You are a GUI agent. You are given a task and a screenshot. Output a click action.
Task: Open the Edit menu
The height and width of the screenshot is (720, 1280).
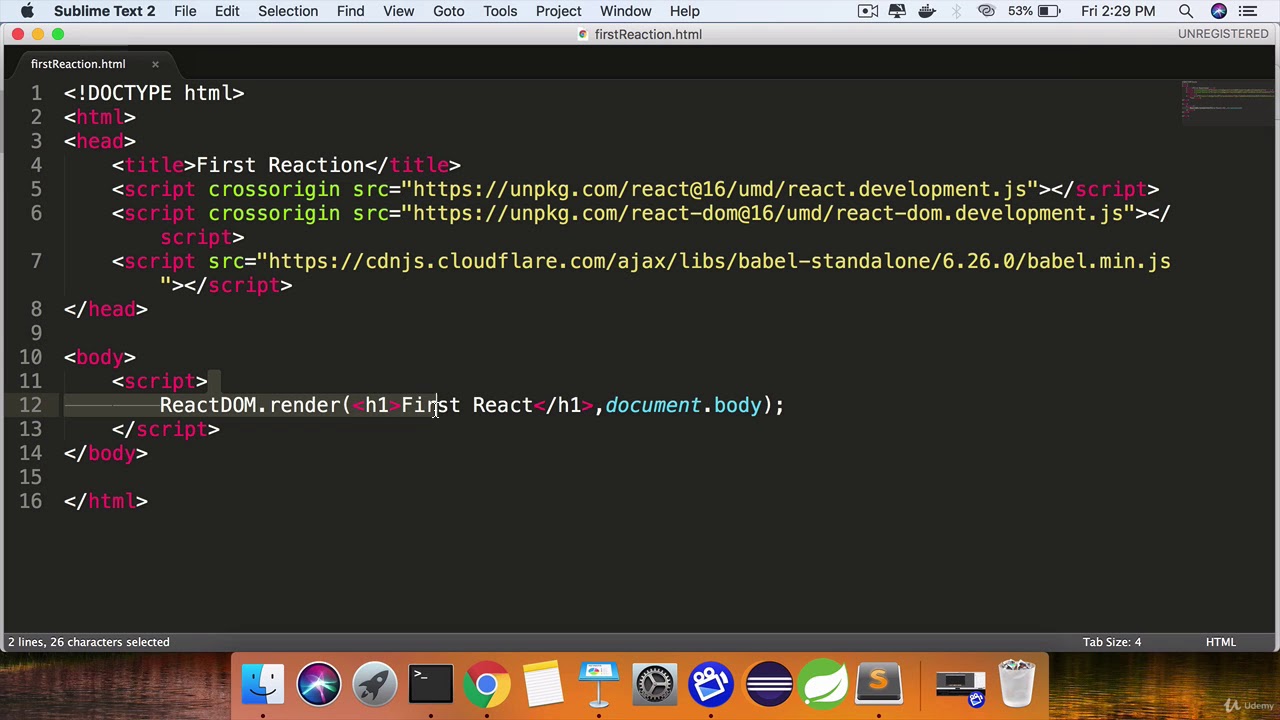tap(227, 11)
